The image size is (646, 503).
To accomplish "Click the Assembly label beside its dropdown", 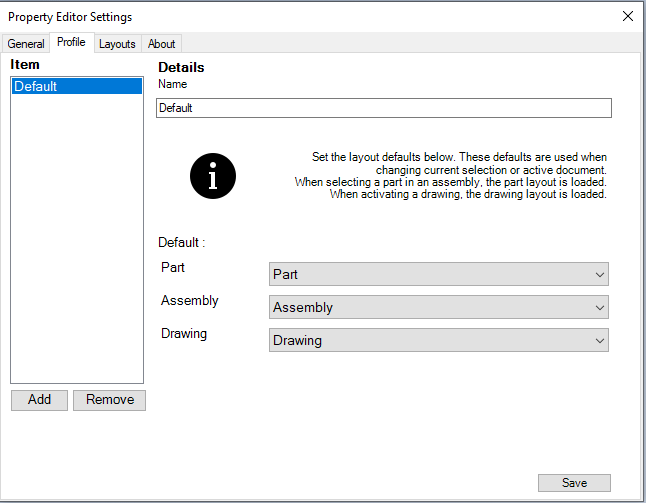I will point(190,301).
